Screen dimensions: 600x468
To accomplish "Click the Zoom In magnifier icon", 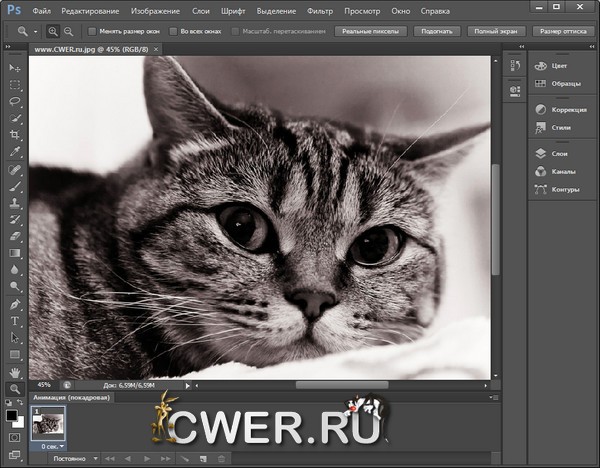I will click(x=52, y=31).
